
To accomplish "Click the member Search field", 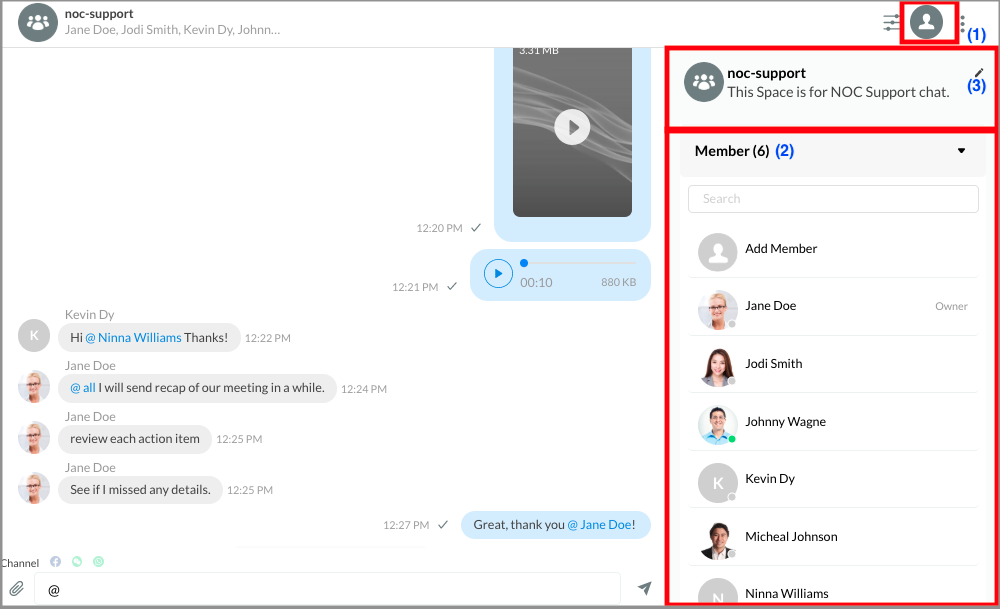I will click(833, 199).
